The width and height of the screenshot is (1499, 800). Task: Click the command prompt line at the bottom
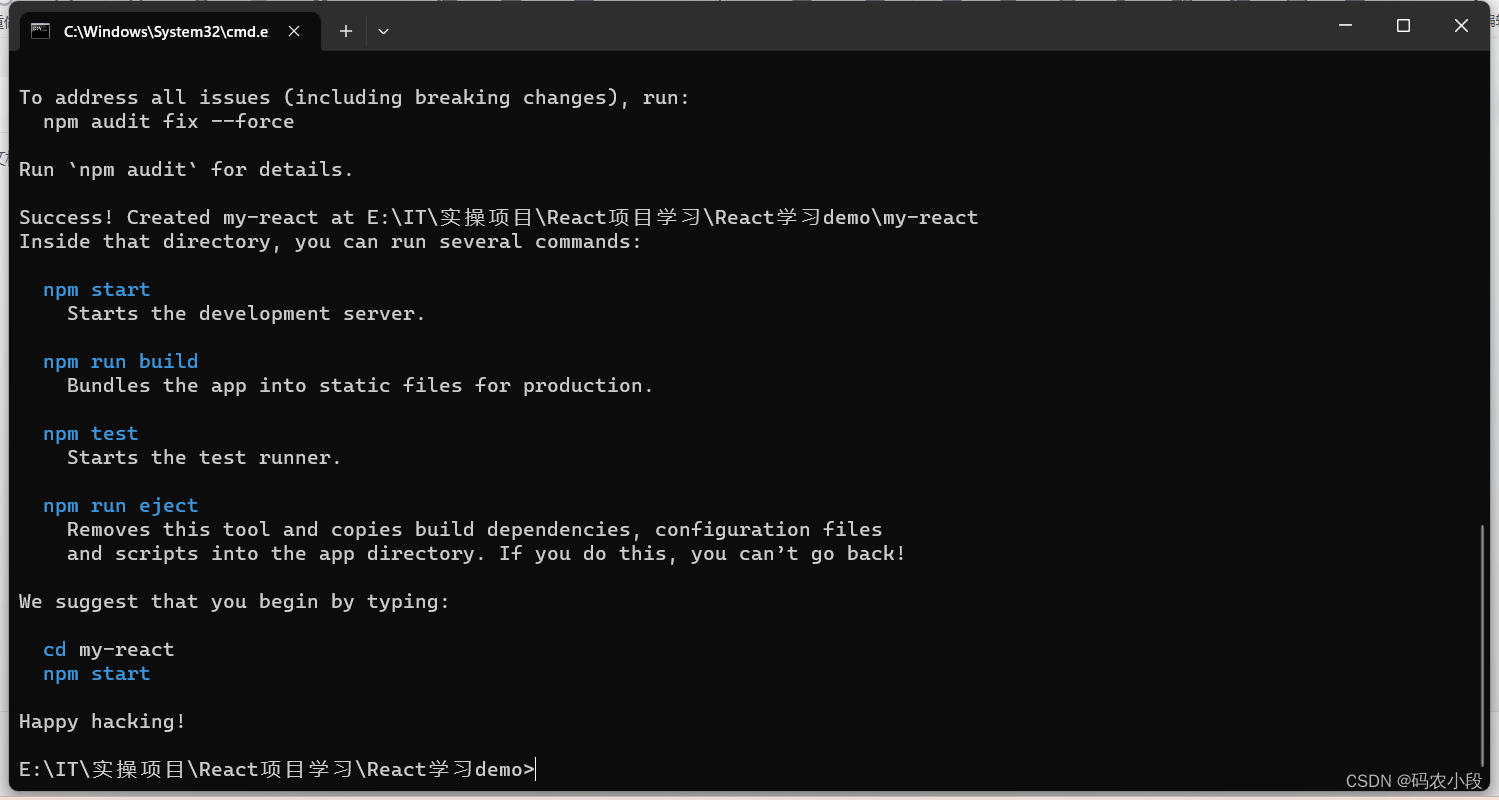point(275,769)
